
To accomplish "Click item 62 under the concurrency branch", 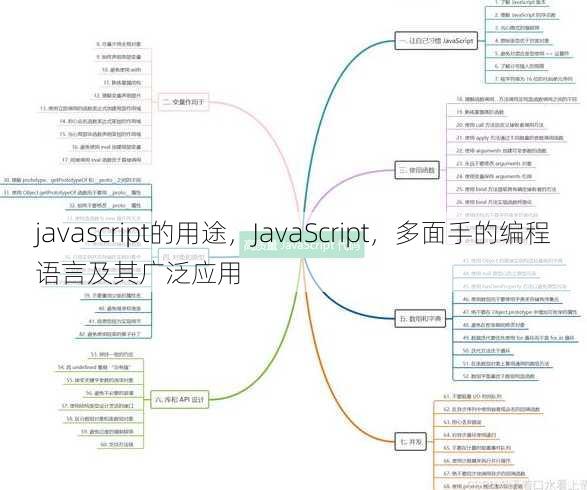I will point(492,410).
